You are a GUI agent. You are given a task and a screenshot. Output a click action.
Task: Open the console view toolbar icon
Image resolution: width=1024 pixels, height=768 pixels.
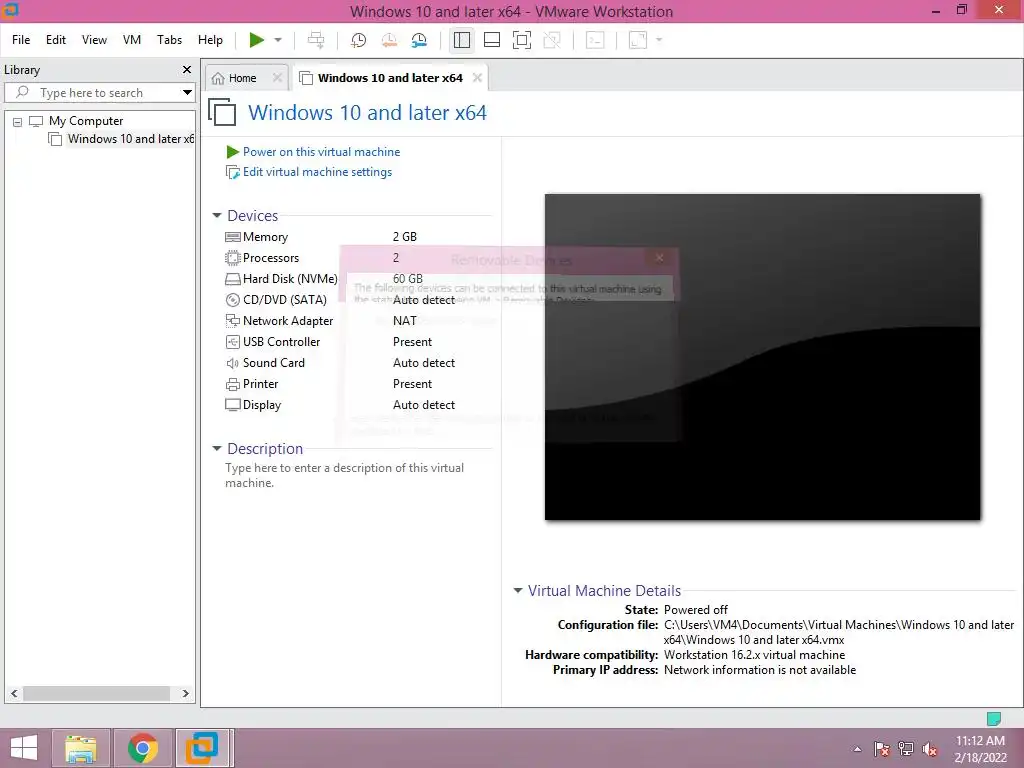tap(595, 40)
